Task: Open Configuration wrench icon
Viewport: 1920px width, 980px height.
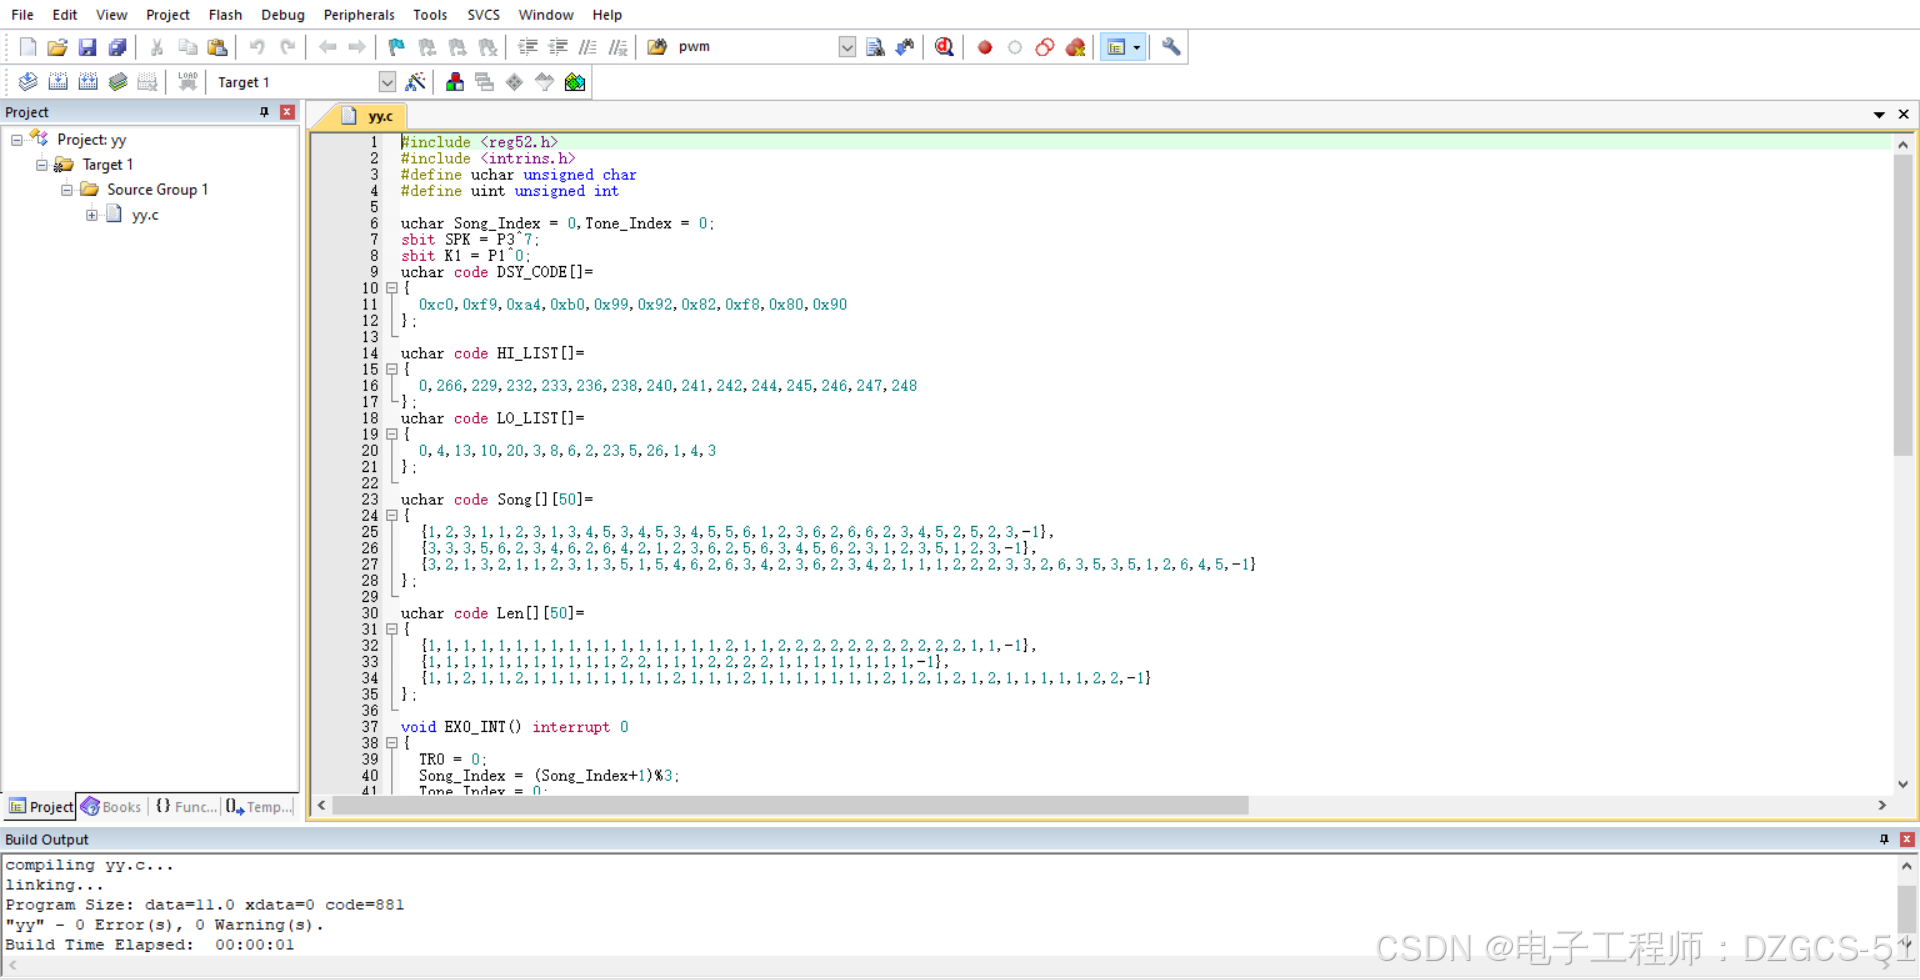Action: pos(1171,47)
